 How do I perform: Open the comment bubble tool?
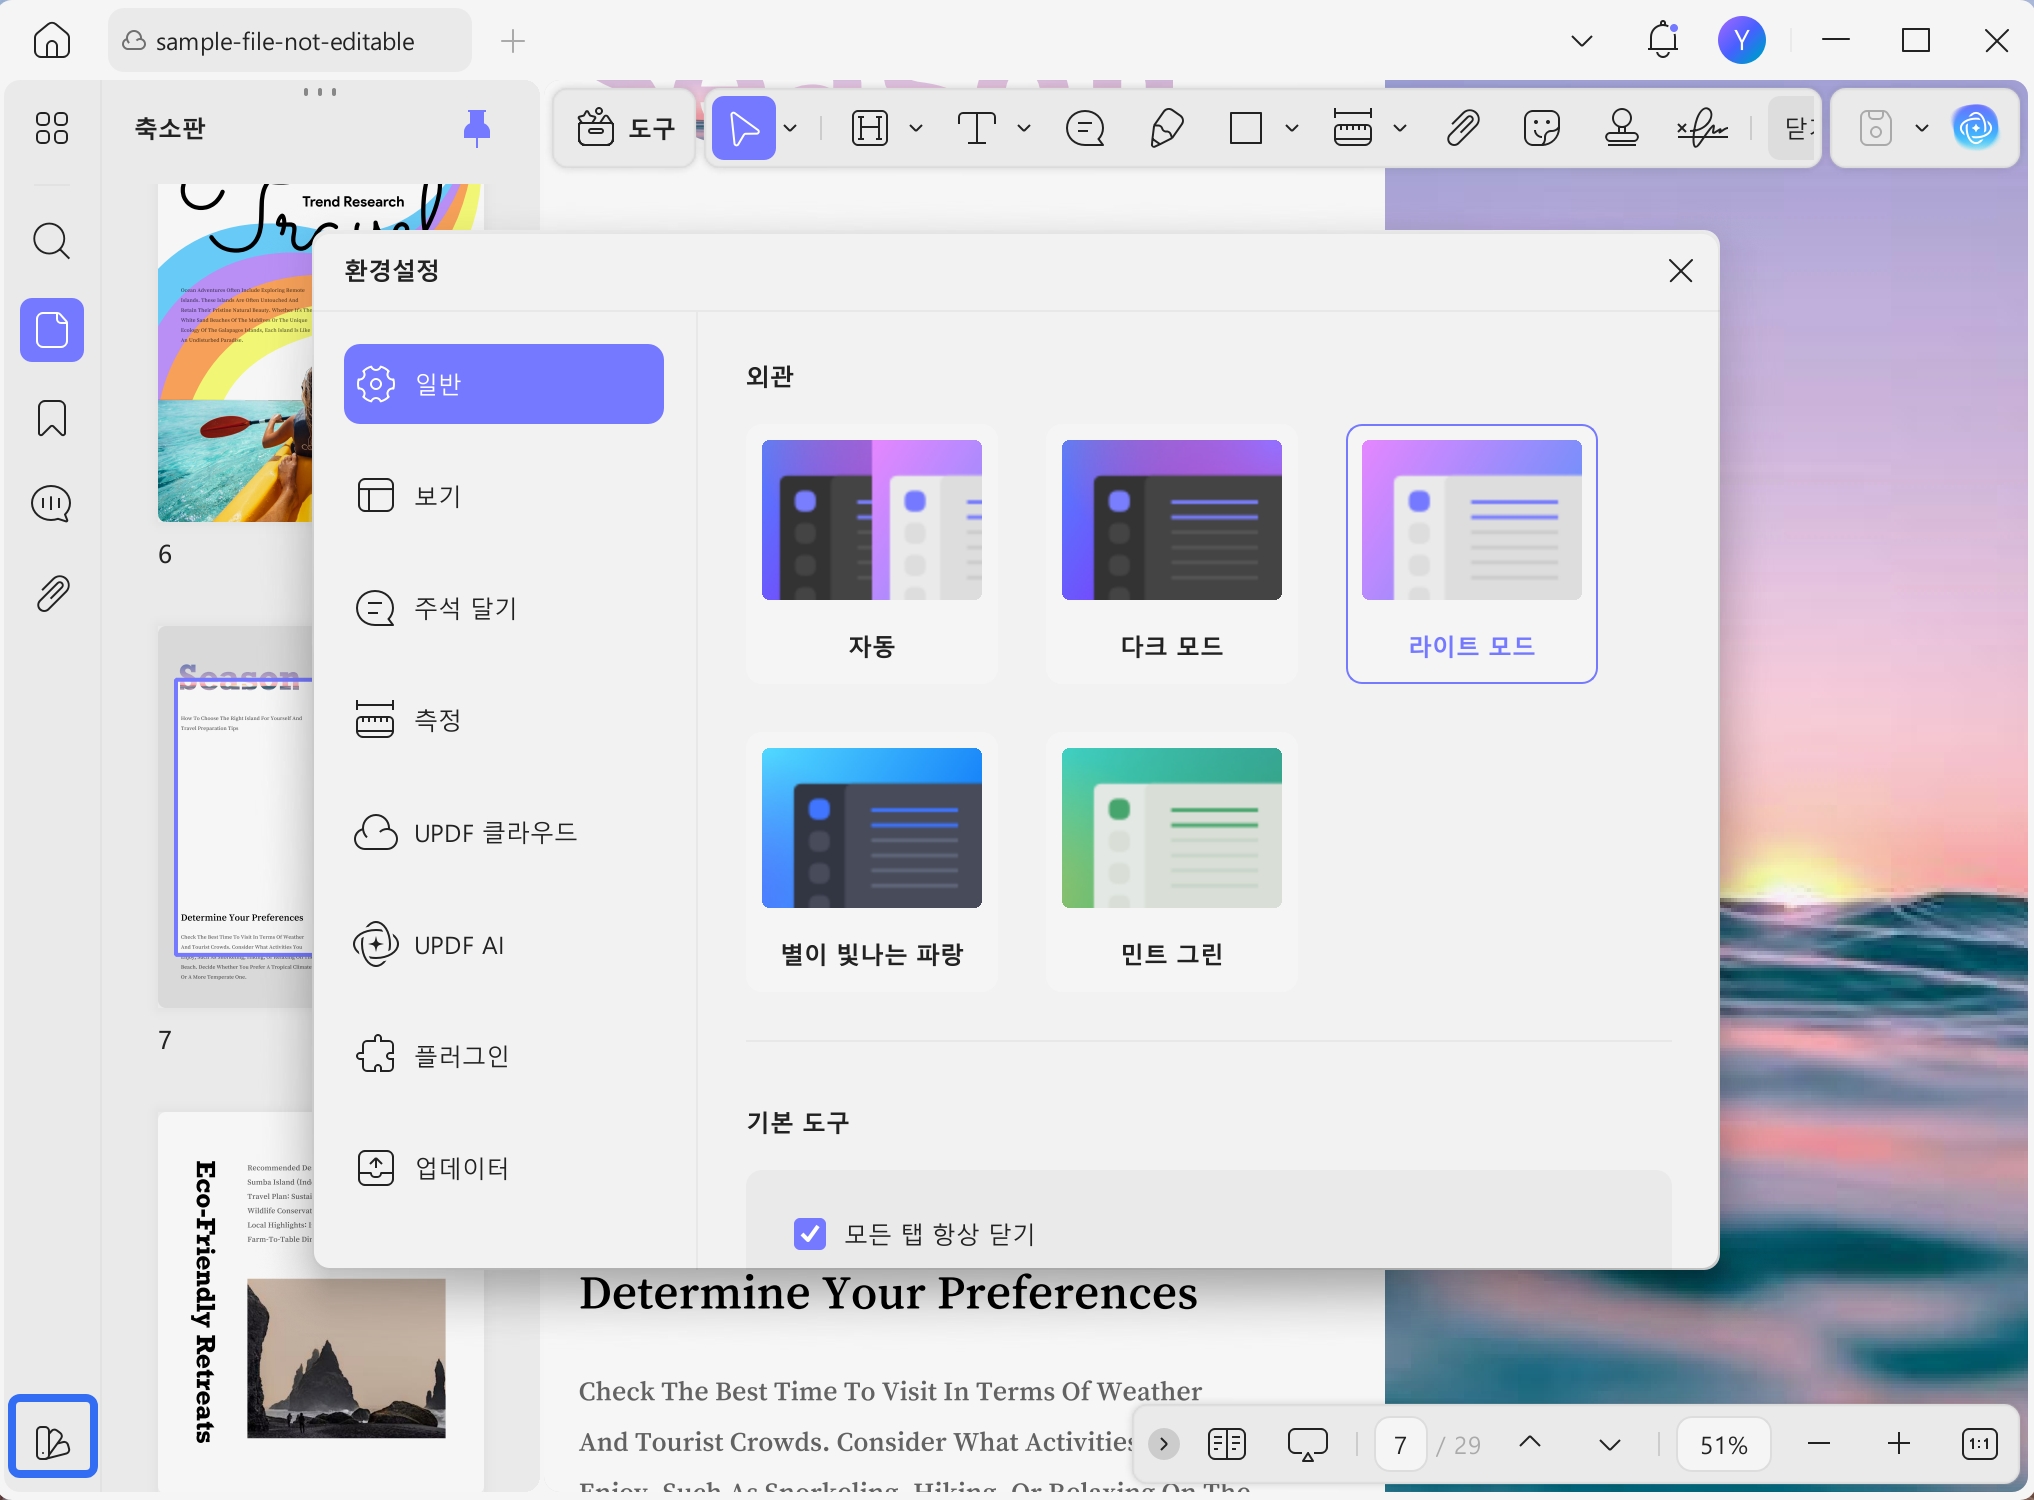click(x=1085, y=128)
